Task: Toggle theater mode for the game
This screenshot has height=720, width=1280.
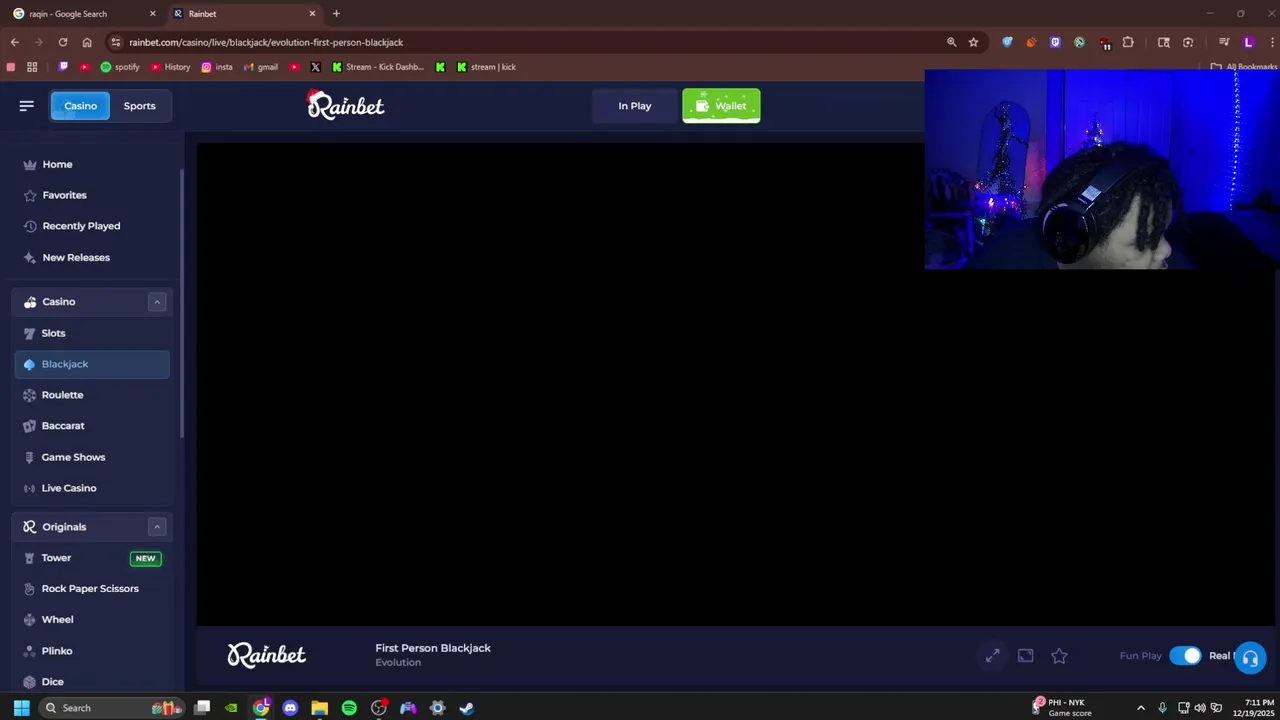Action: [x=1025, y=656]
